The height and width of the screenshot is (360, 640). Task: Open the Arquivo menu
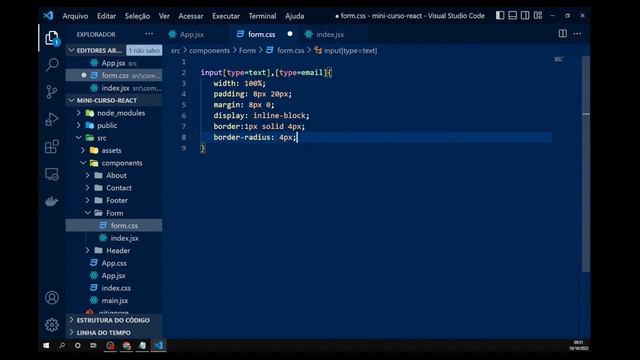click(75, 16)
